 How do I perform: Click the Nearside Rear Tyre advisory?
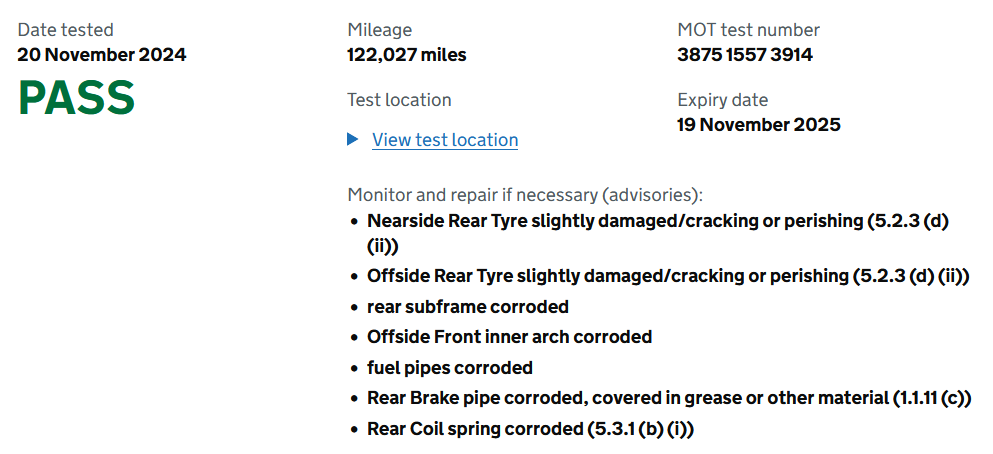pos(657,221)
